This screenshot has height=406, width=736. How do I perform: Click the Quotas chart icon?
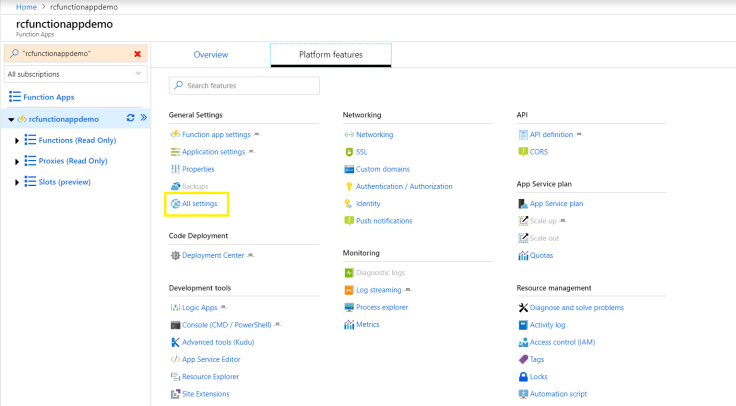click(523, 255)
